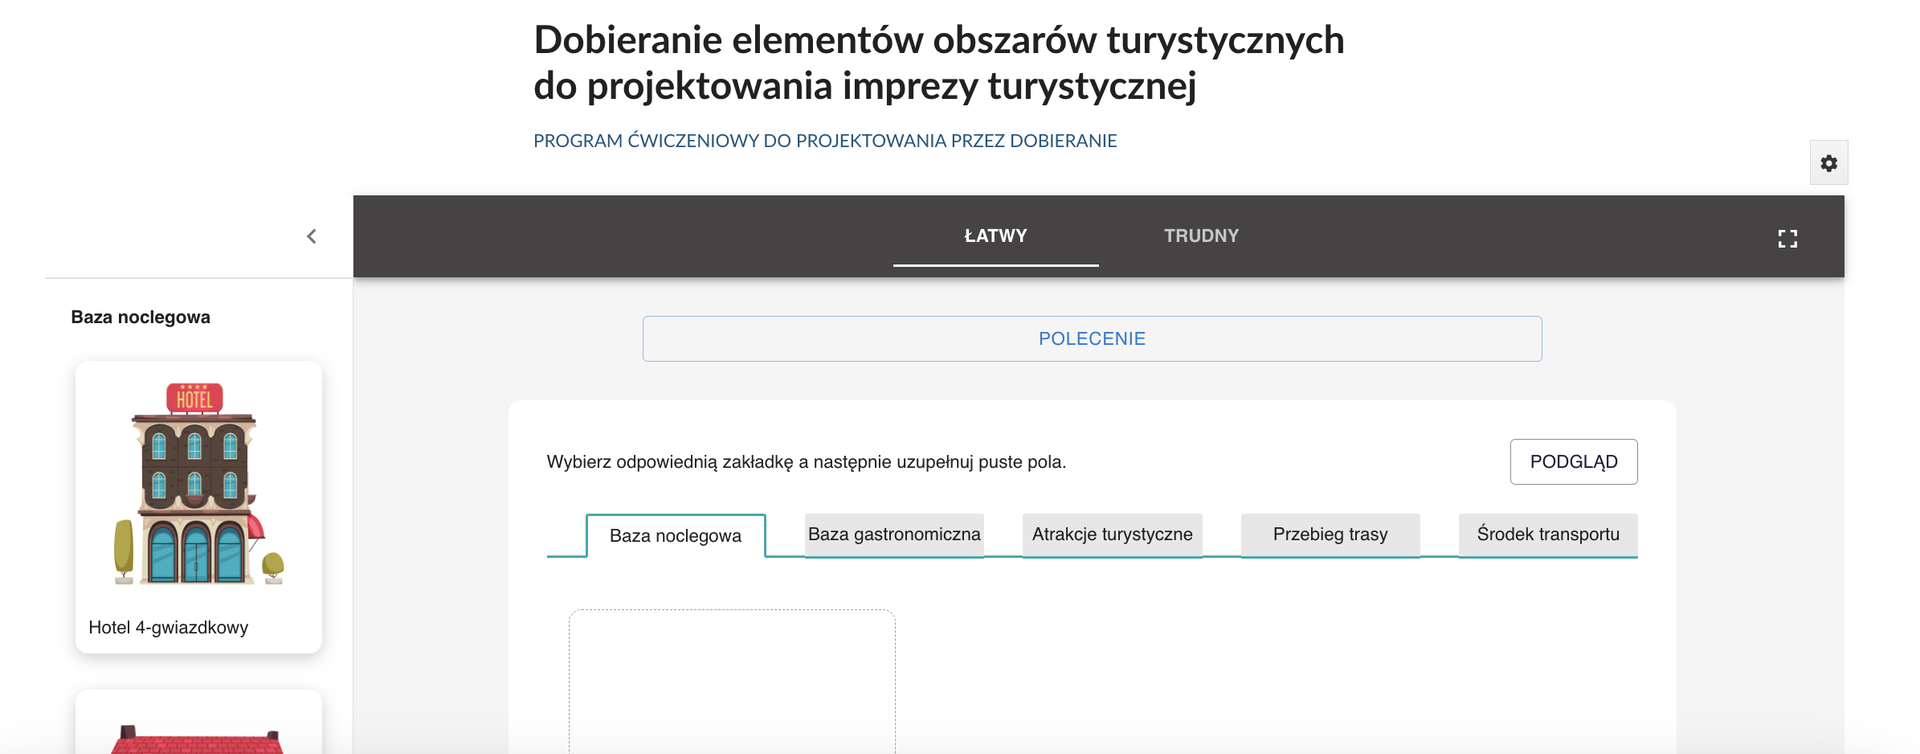Click the 'Wybierz odpowiednią zakładkę' instruction text

(x=806, y=462)
